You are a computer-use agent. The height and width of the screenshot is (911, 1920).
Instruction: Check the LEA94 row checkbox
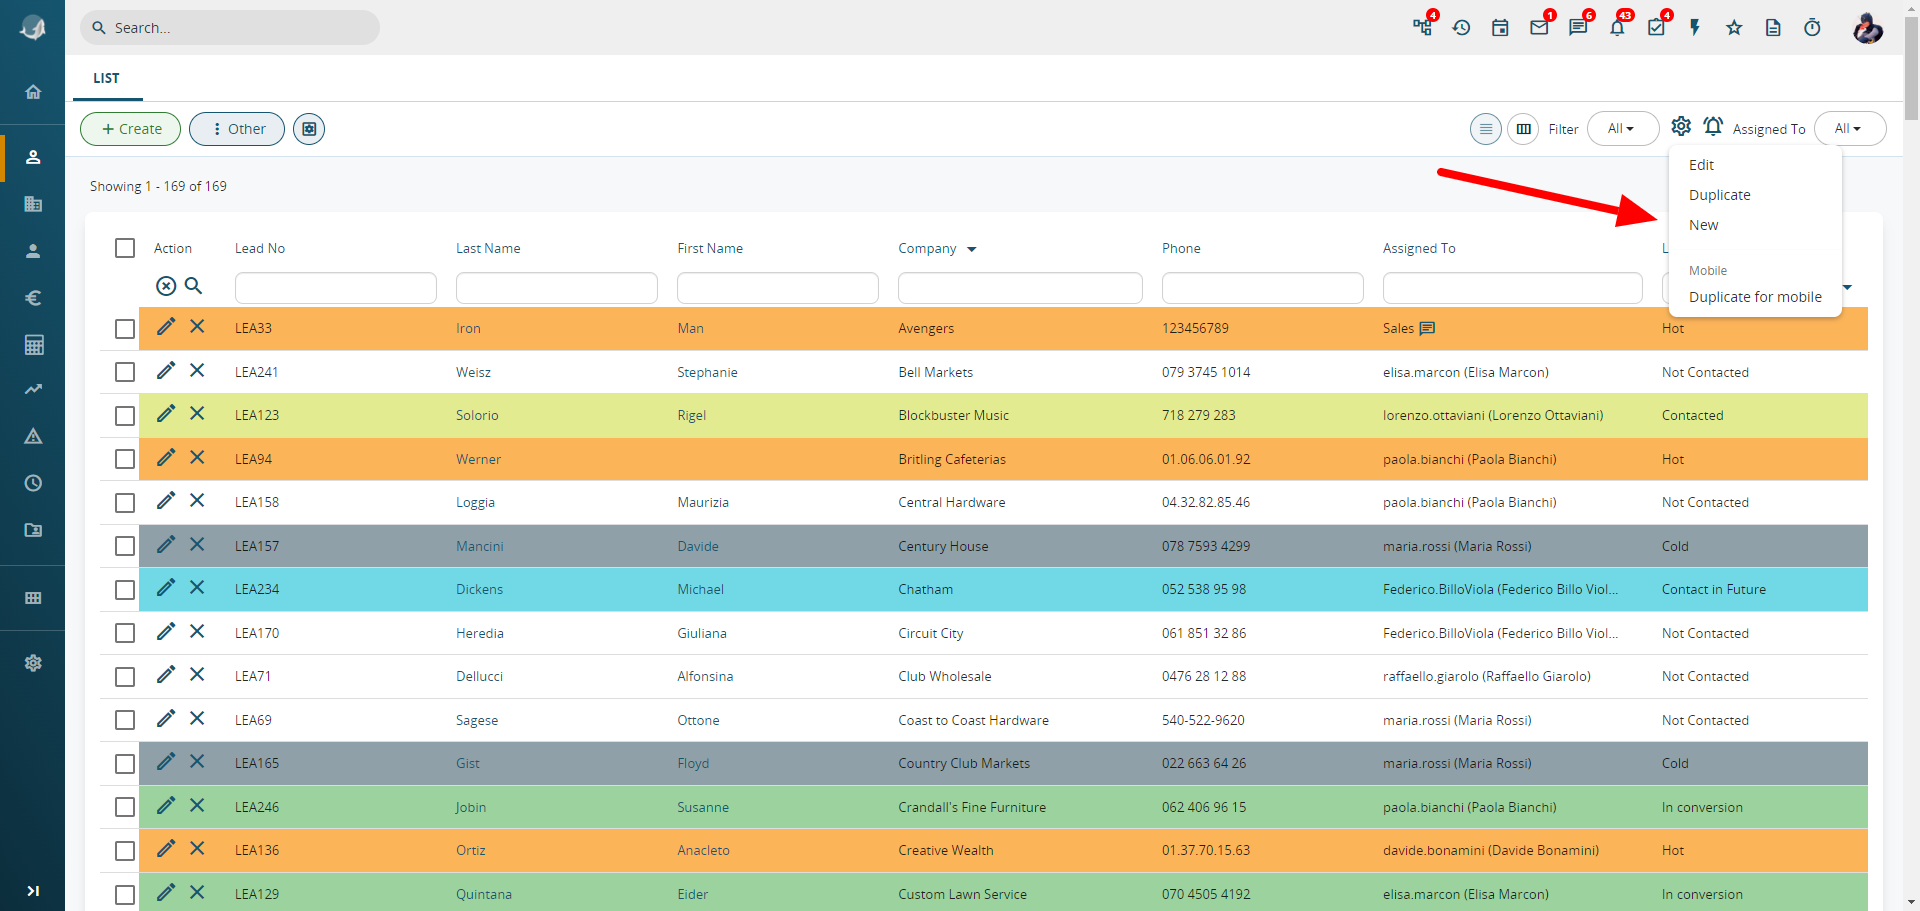tap(125, 459)
